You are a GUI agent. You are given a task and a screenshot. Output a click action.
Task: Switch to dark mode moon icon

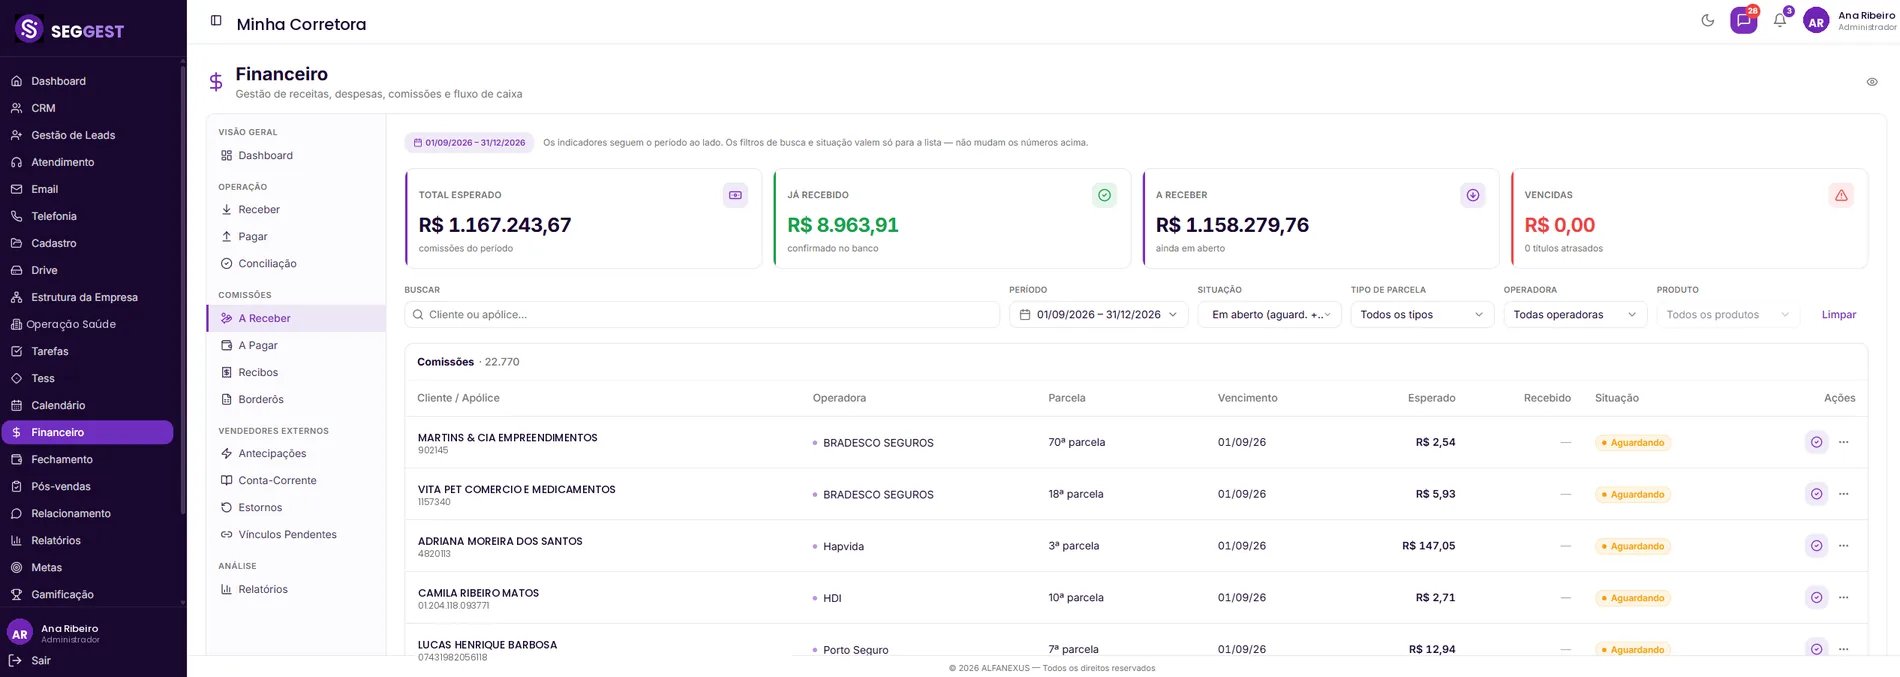point(1708,20)
